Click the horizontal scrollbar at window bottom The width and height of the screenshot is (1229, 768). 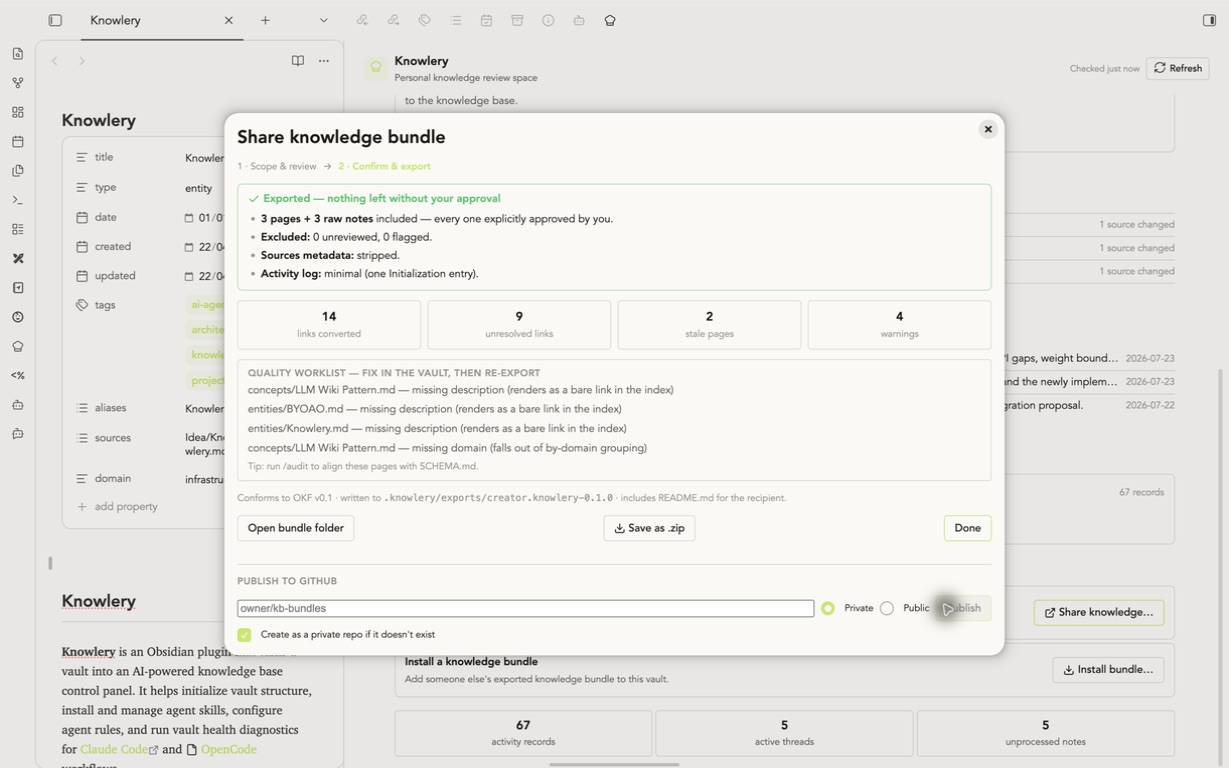pyautogui.click(x=614, y=764)
